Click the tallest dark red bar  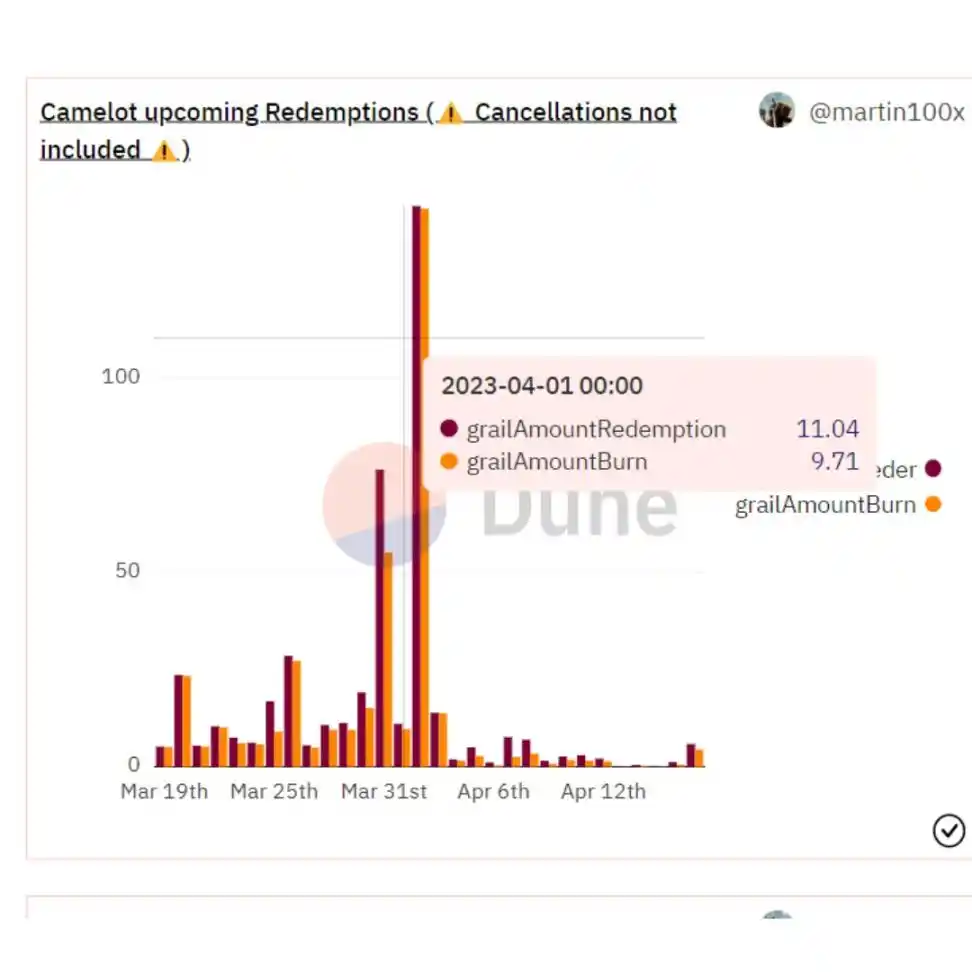(416, 487)
